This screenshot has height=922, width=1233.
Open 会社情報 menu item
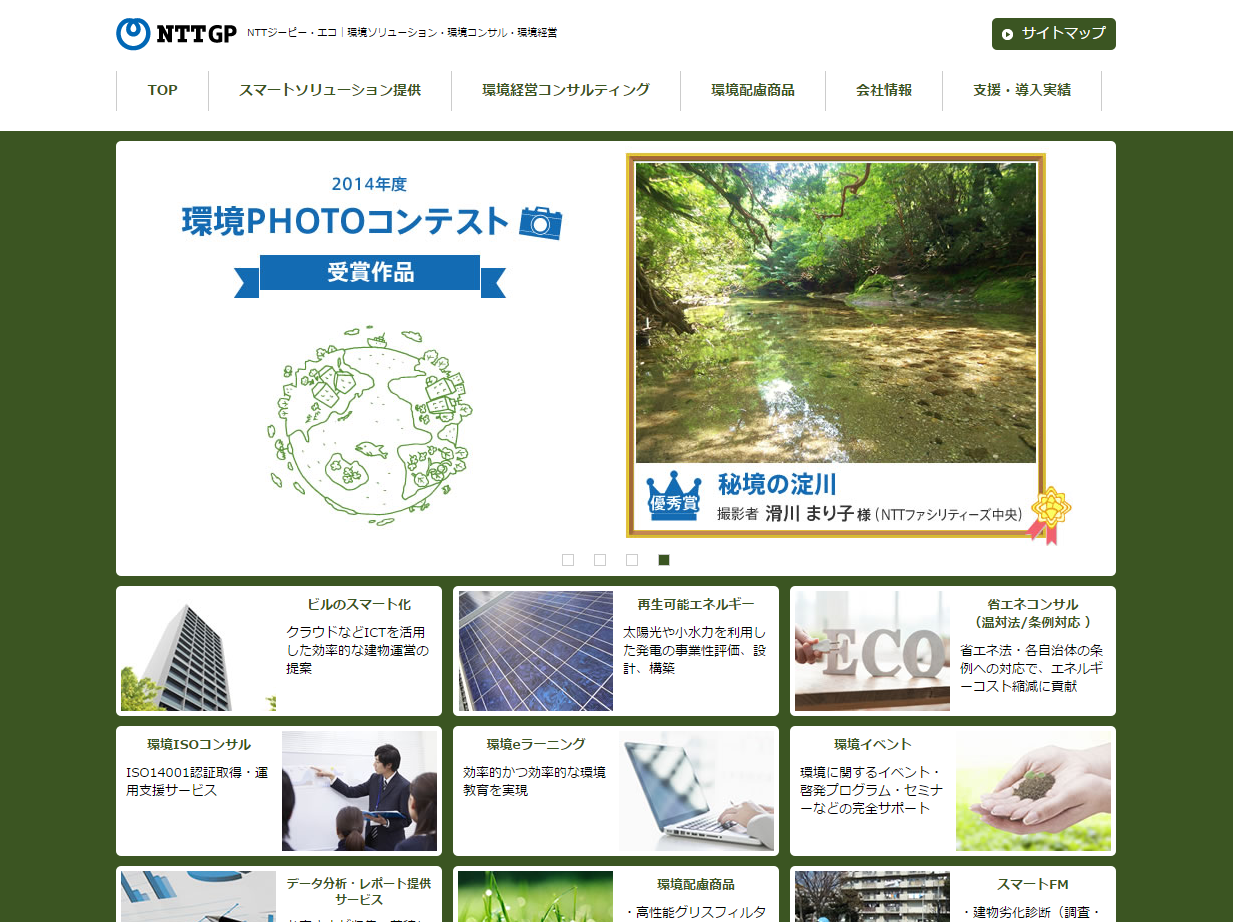click(x=884, y=90)
